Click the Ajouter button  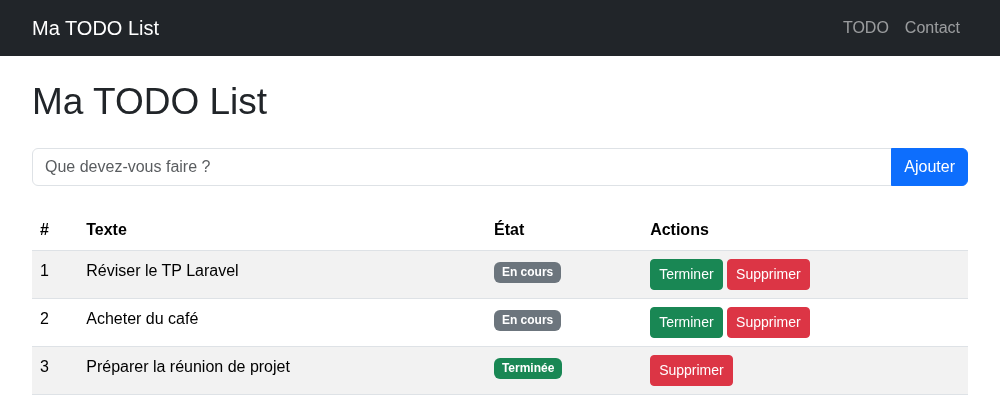[929, 167]
